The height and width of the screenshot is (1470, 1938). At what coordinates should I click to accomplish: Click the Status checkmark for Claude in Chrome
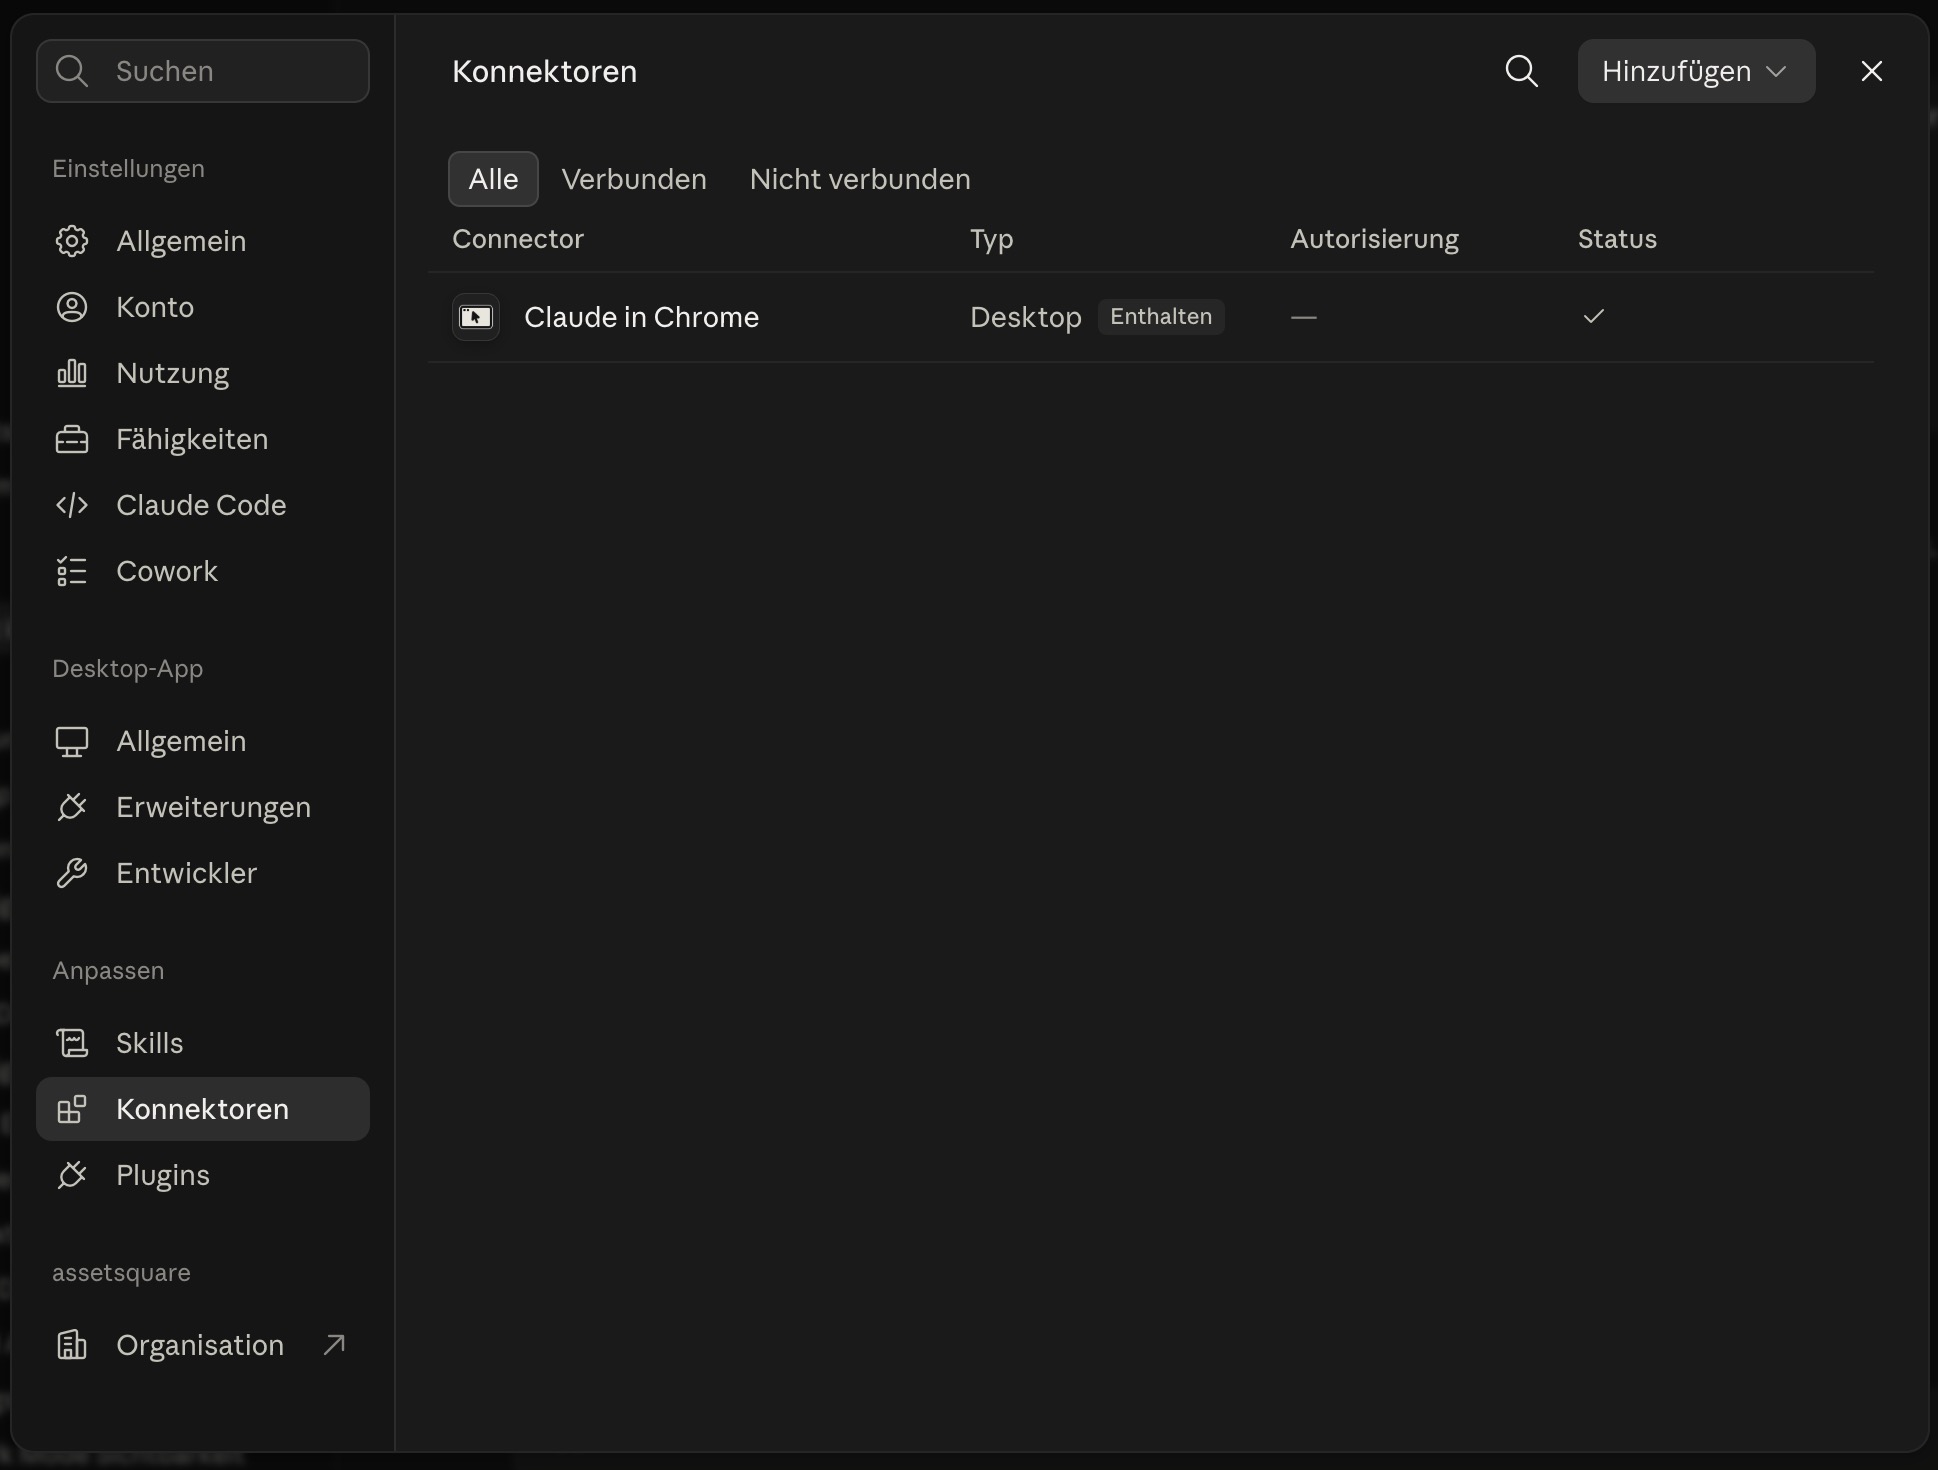pyautogui.click(x=1594, y=316)
